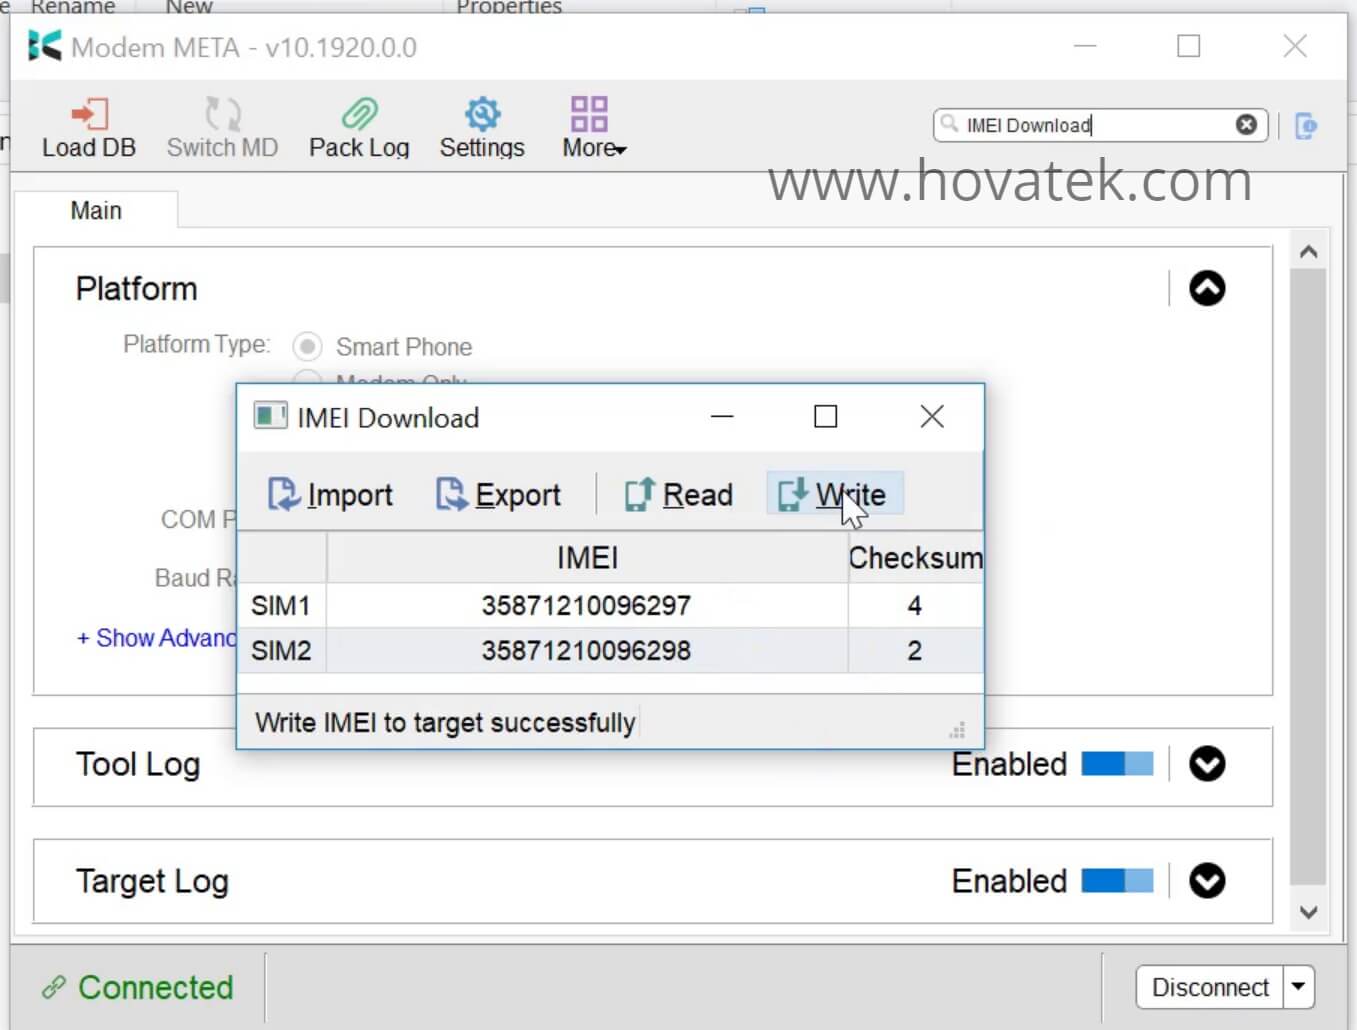Image resolution: width=1357 pixels, height=1030 pixels.
Task: Select the SIM2 IMEI row
Action: (x=586, y=650)
